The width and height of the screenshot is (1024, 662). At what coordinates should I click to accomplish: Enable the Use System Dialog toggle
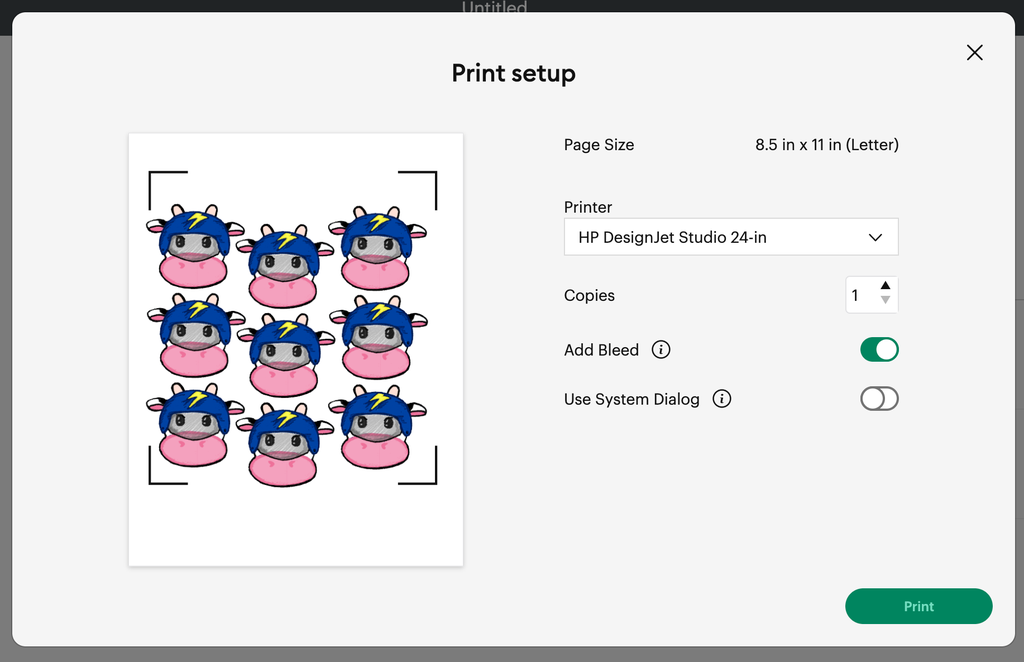pos(879,399)
